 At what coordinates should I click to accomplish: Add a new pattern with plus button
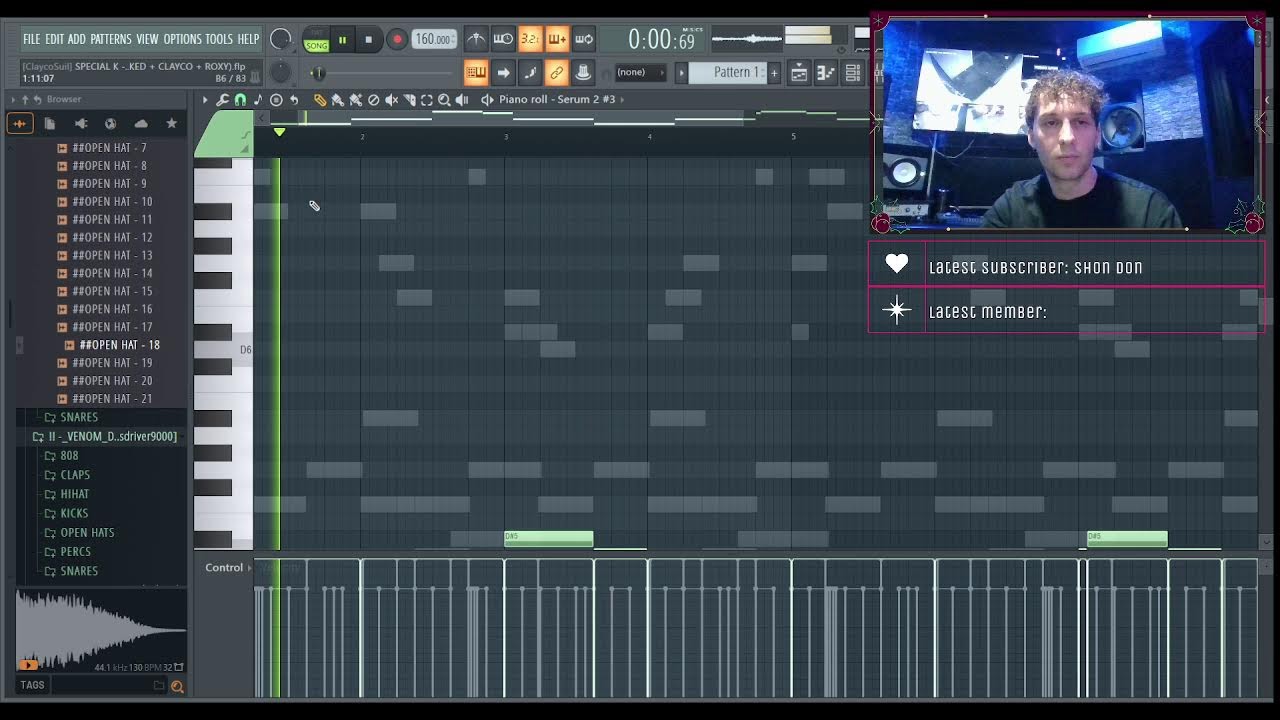(774, 72)
